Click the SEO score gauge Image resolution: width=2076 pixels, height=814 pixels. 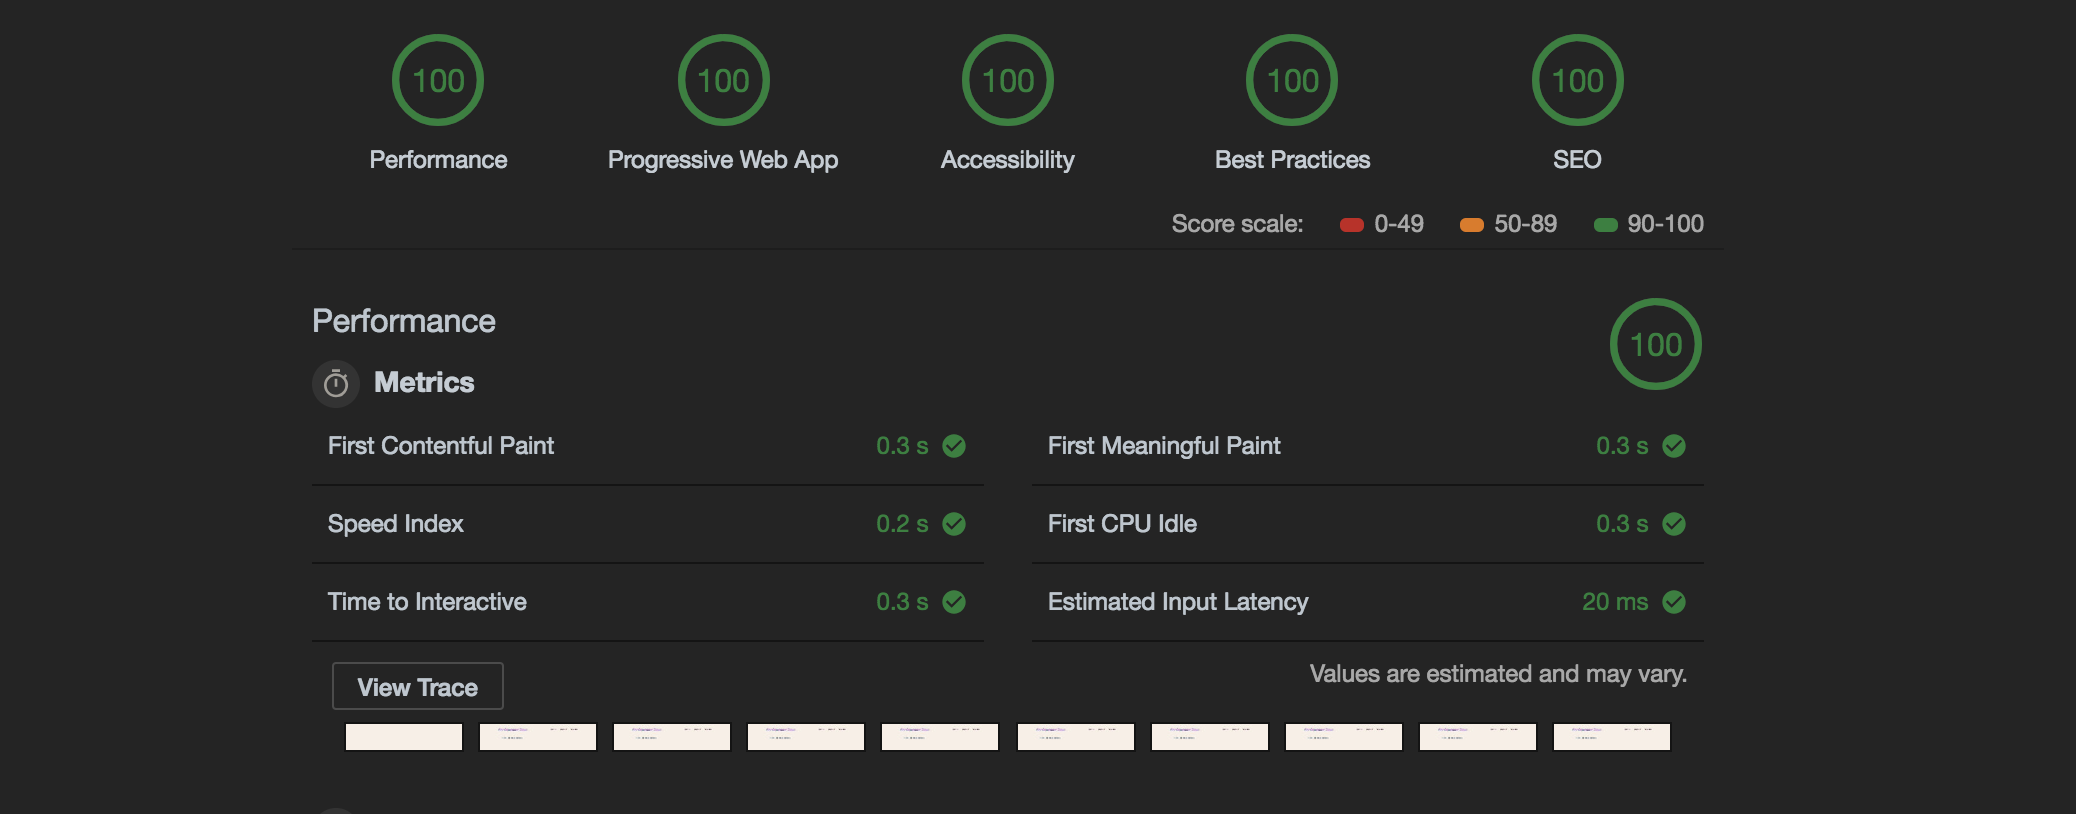[1577, 81]
